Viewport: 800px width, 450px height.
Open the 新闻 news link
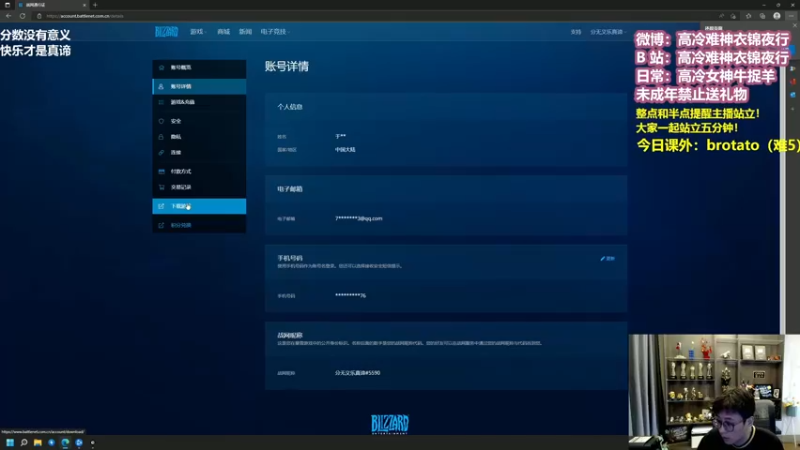(x=245, y=32)
